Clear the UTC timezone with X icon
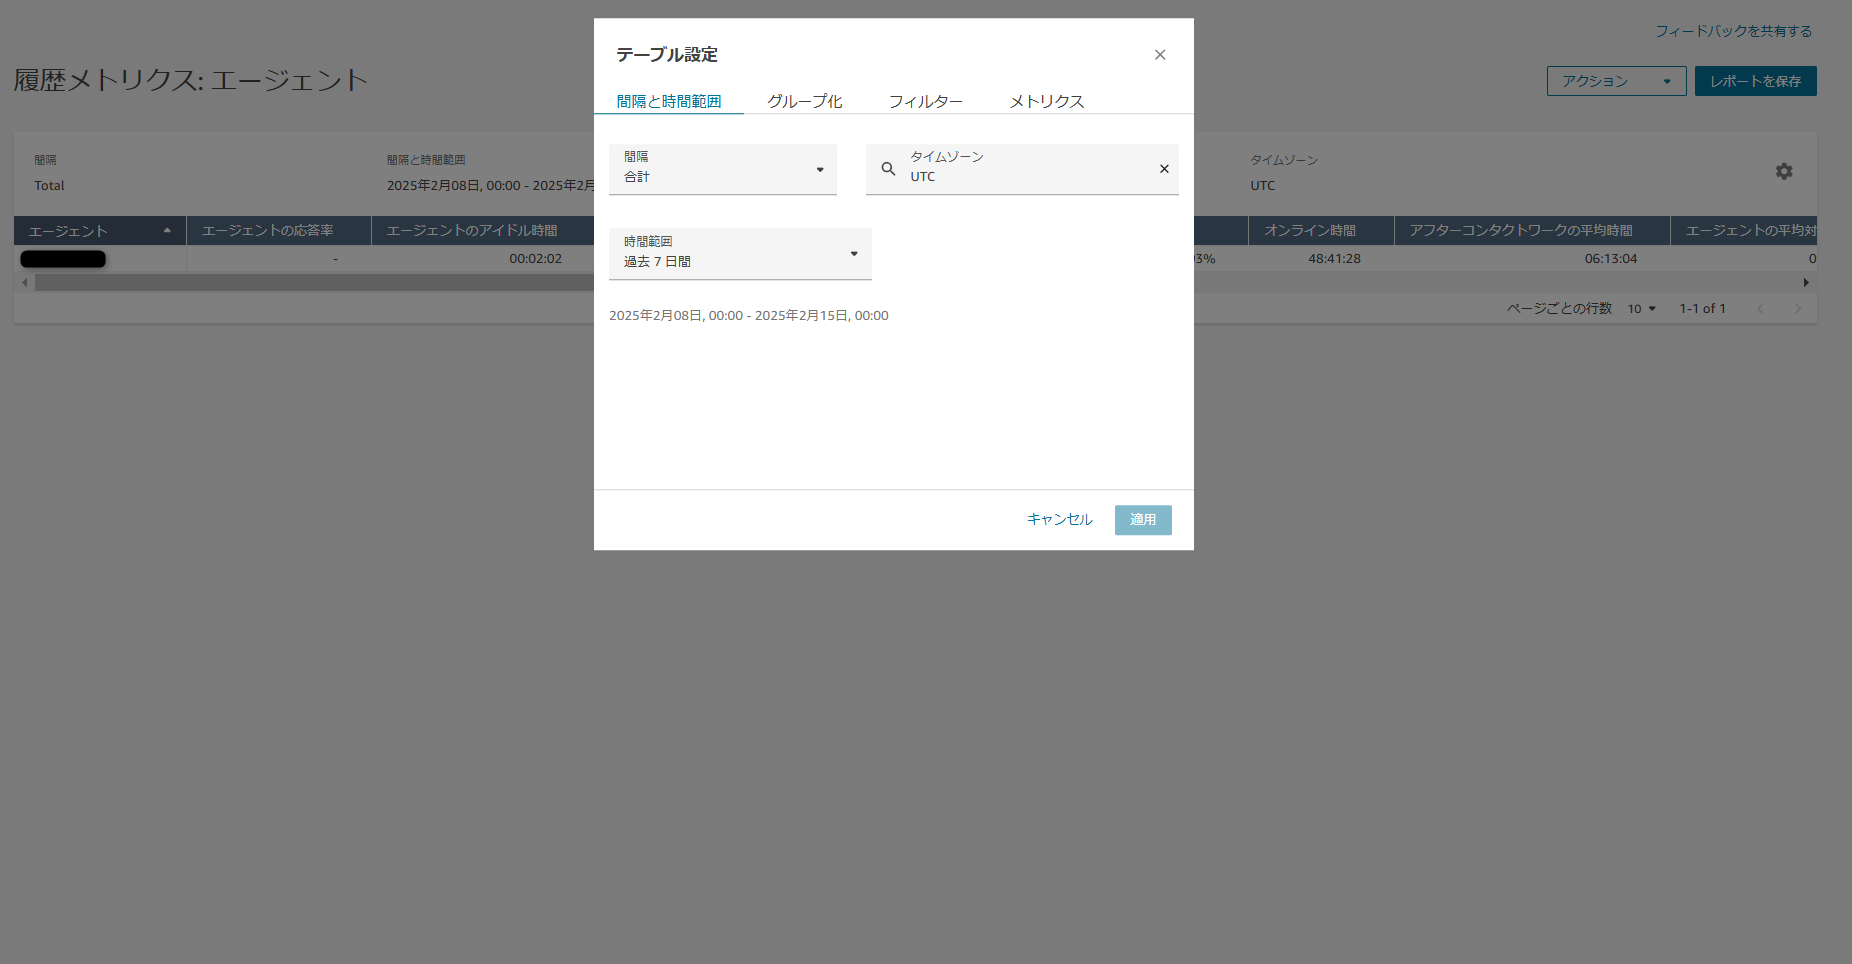Screen dimensions: 1852x964 coord(1164,169)
